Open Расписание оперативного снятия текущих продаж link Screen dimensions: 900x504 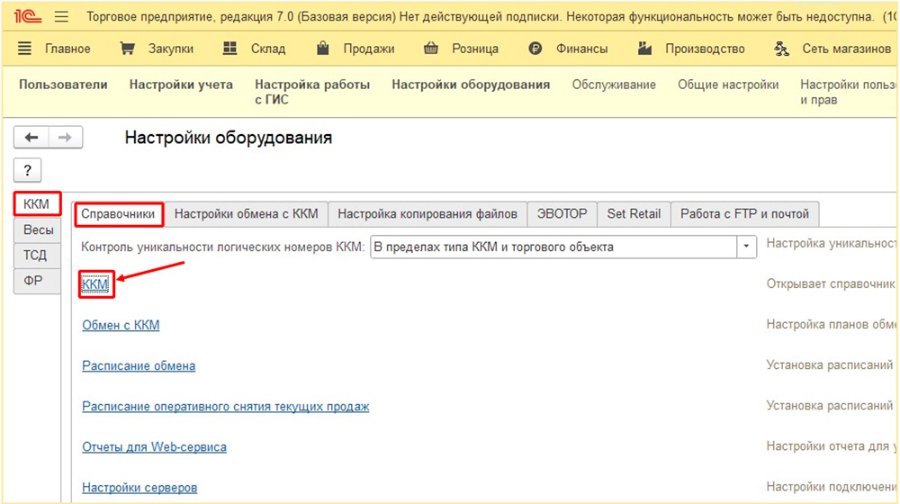pyautogui.click(x=226, y=406)
